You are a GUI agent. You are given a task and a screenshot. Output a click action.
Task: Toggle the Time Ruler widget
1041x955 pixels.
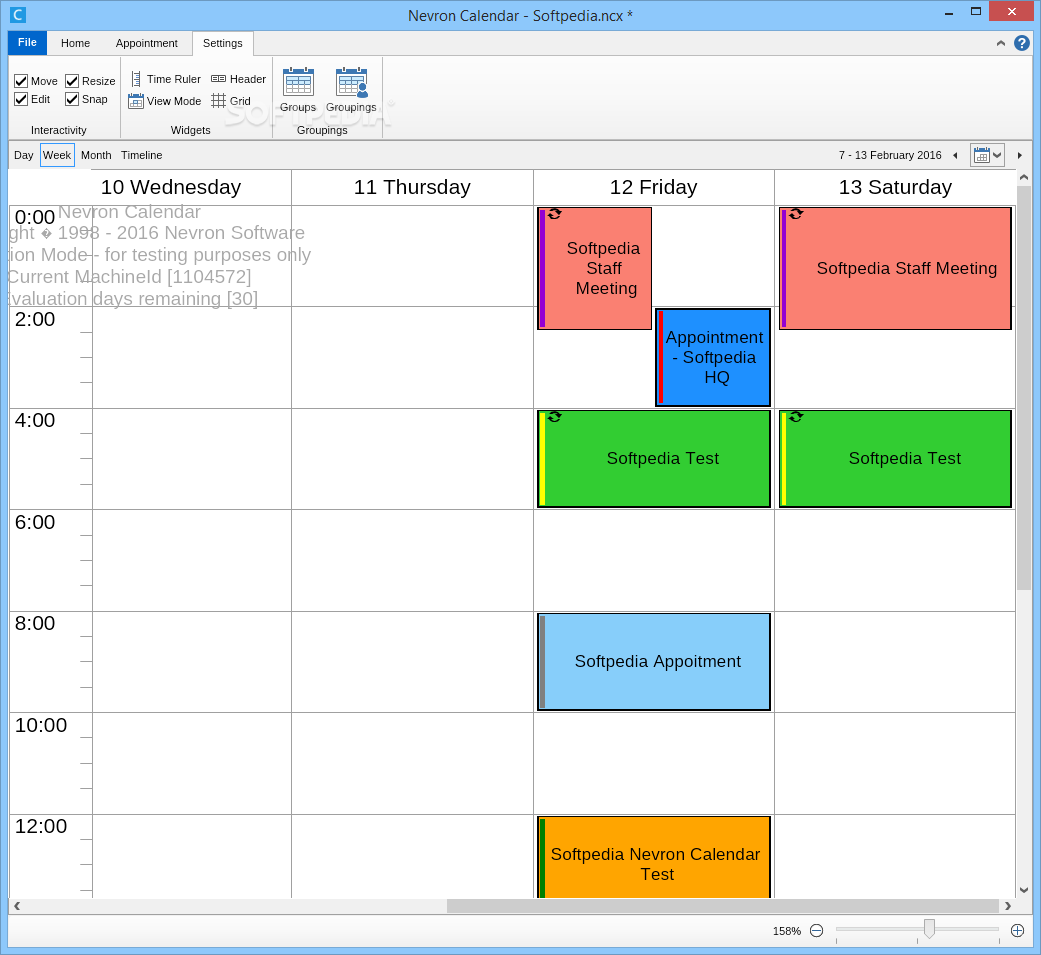click(165, 79)
